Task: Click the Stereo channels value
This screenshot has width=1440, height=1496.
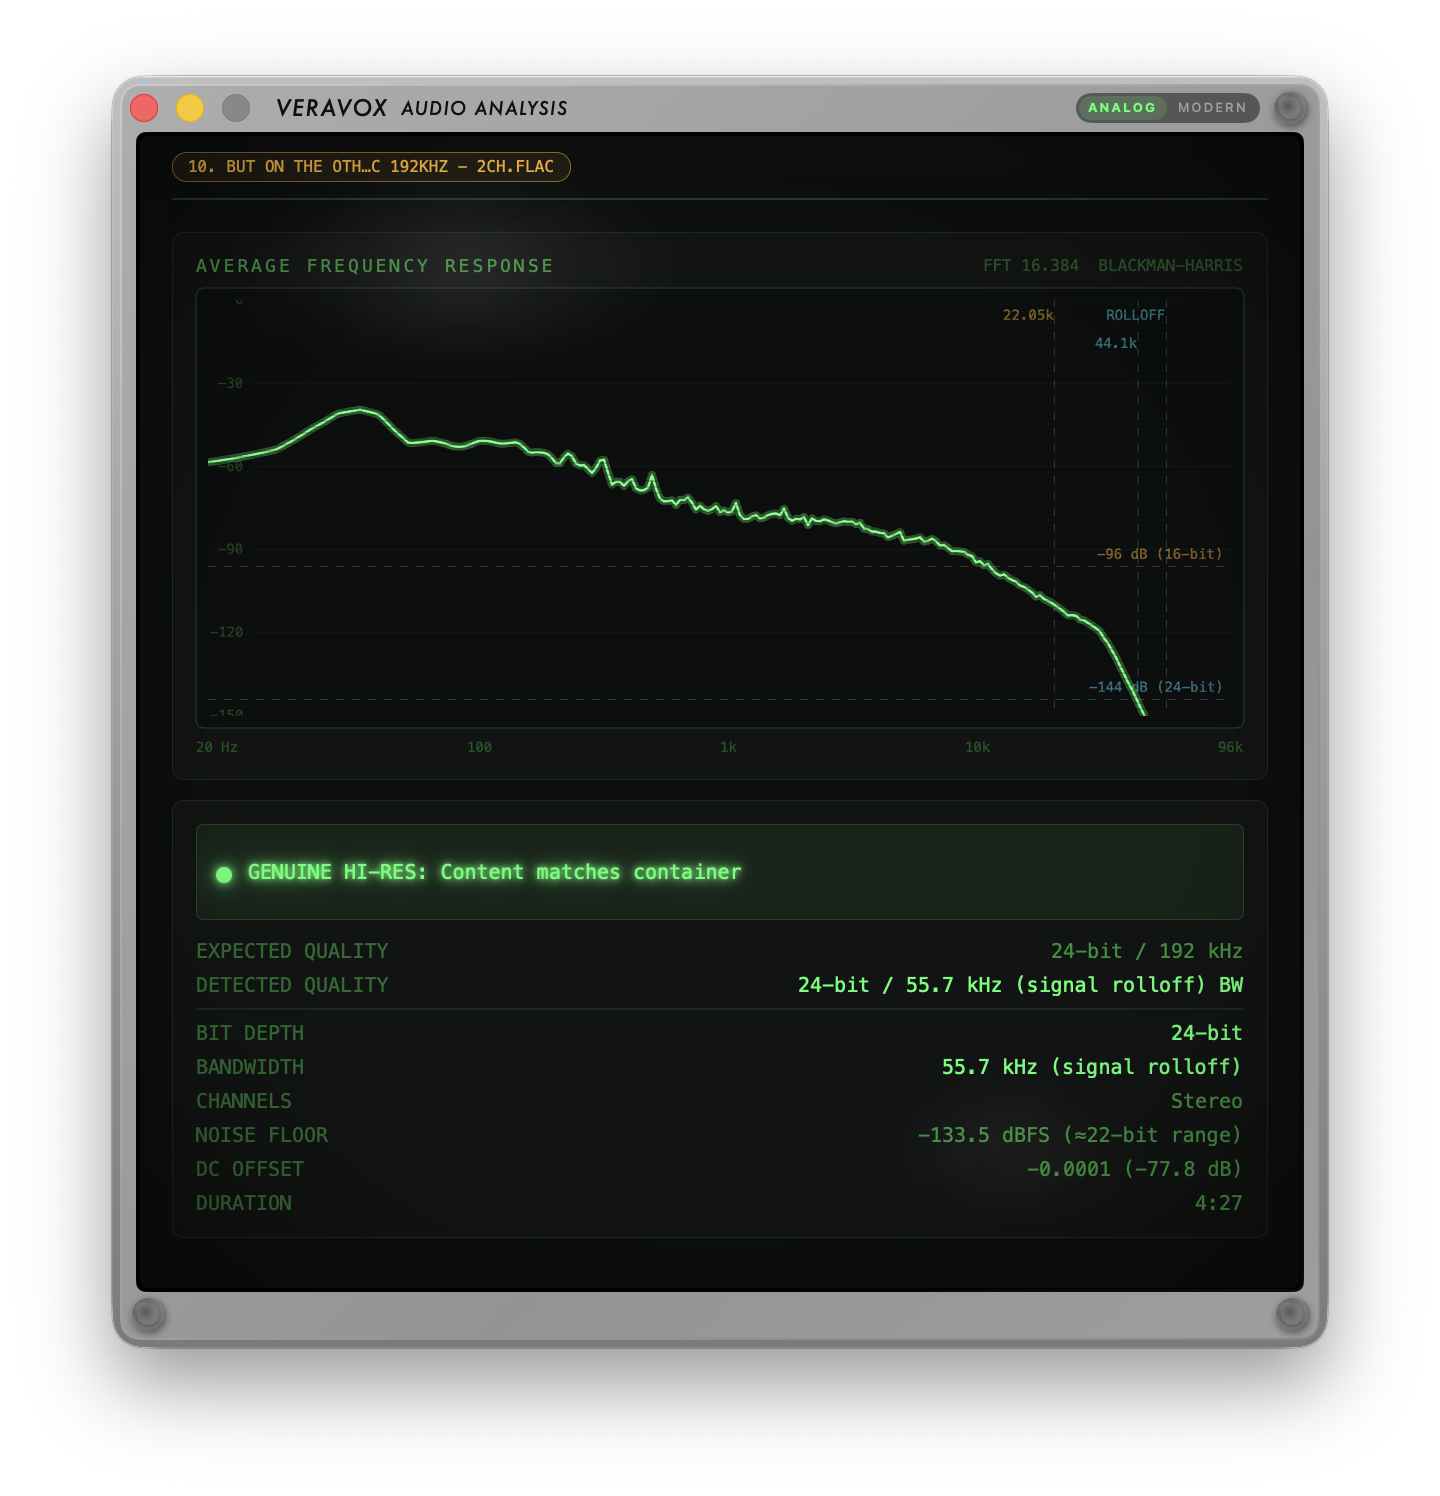Action: pos(1207,1101)
